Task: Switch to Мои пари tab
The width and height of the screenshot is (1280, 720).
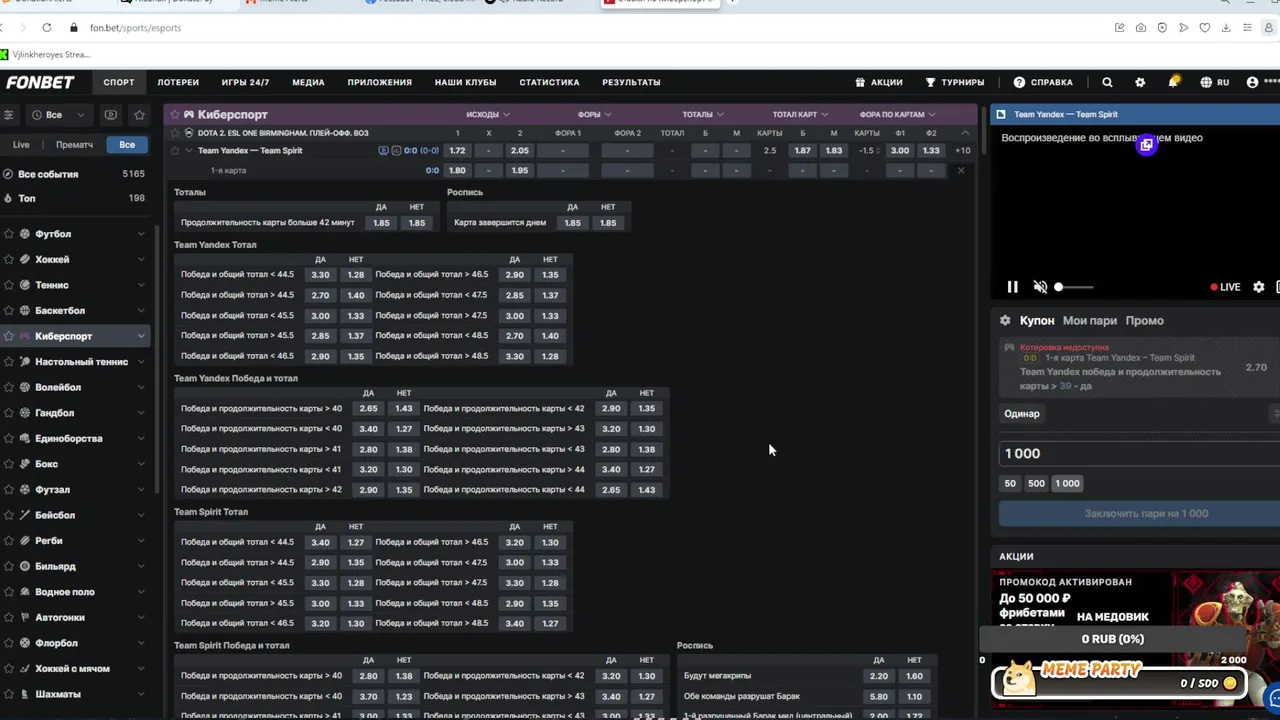Action: [x=1090, y=320]
